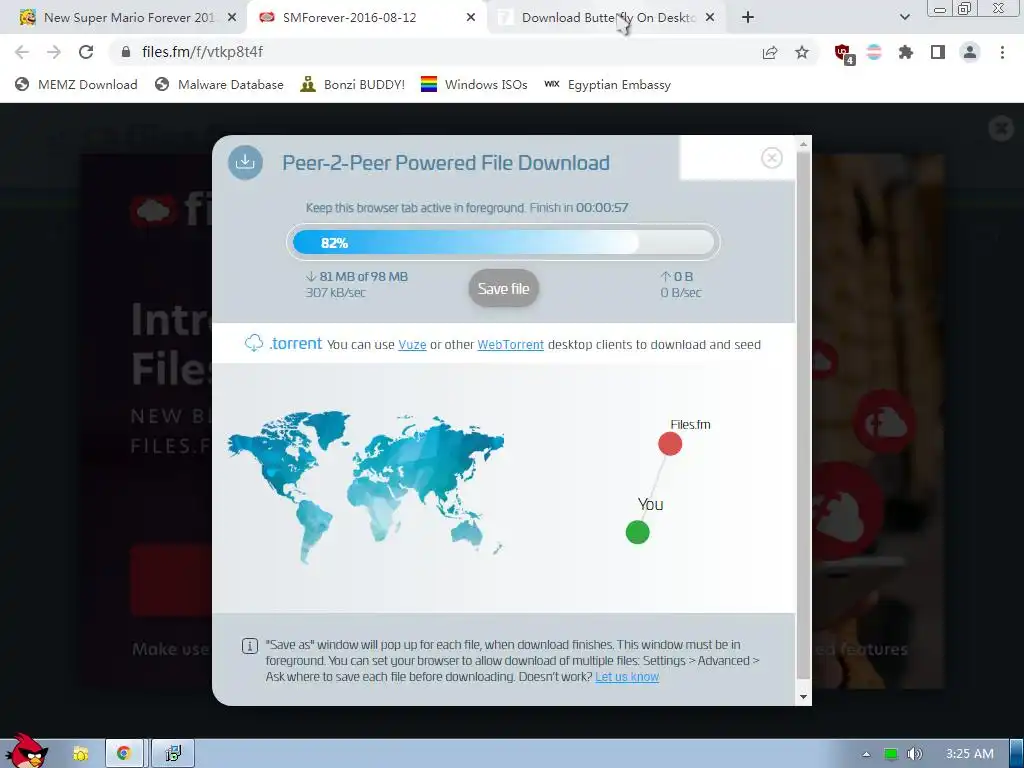Select the Chrome taskbar button
The width and height of the screenshot is (1024, 768).
[x=124, y=754]
